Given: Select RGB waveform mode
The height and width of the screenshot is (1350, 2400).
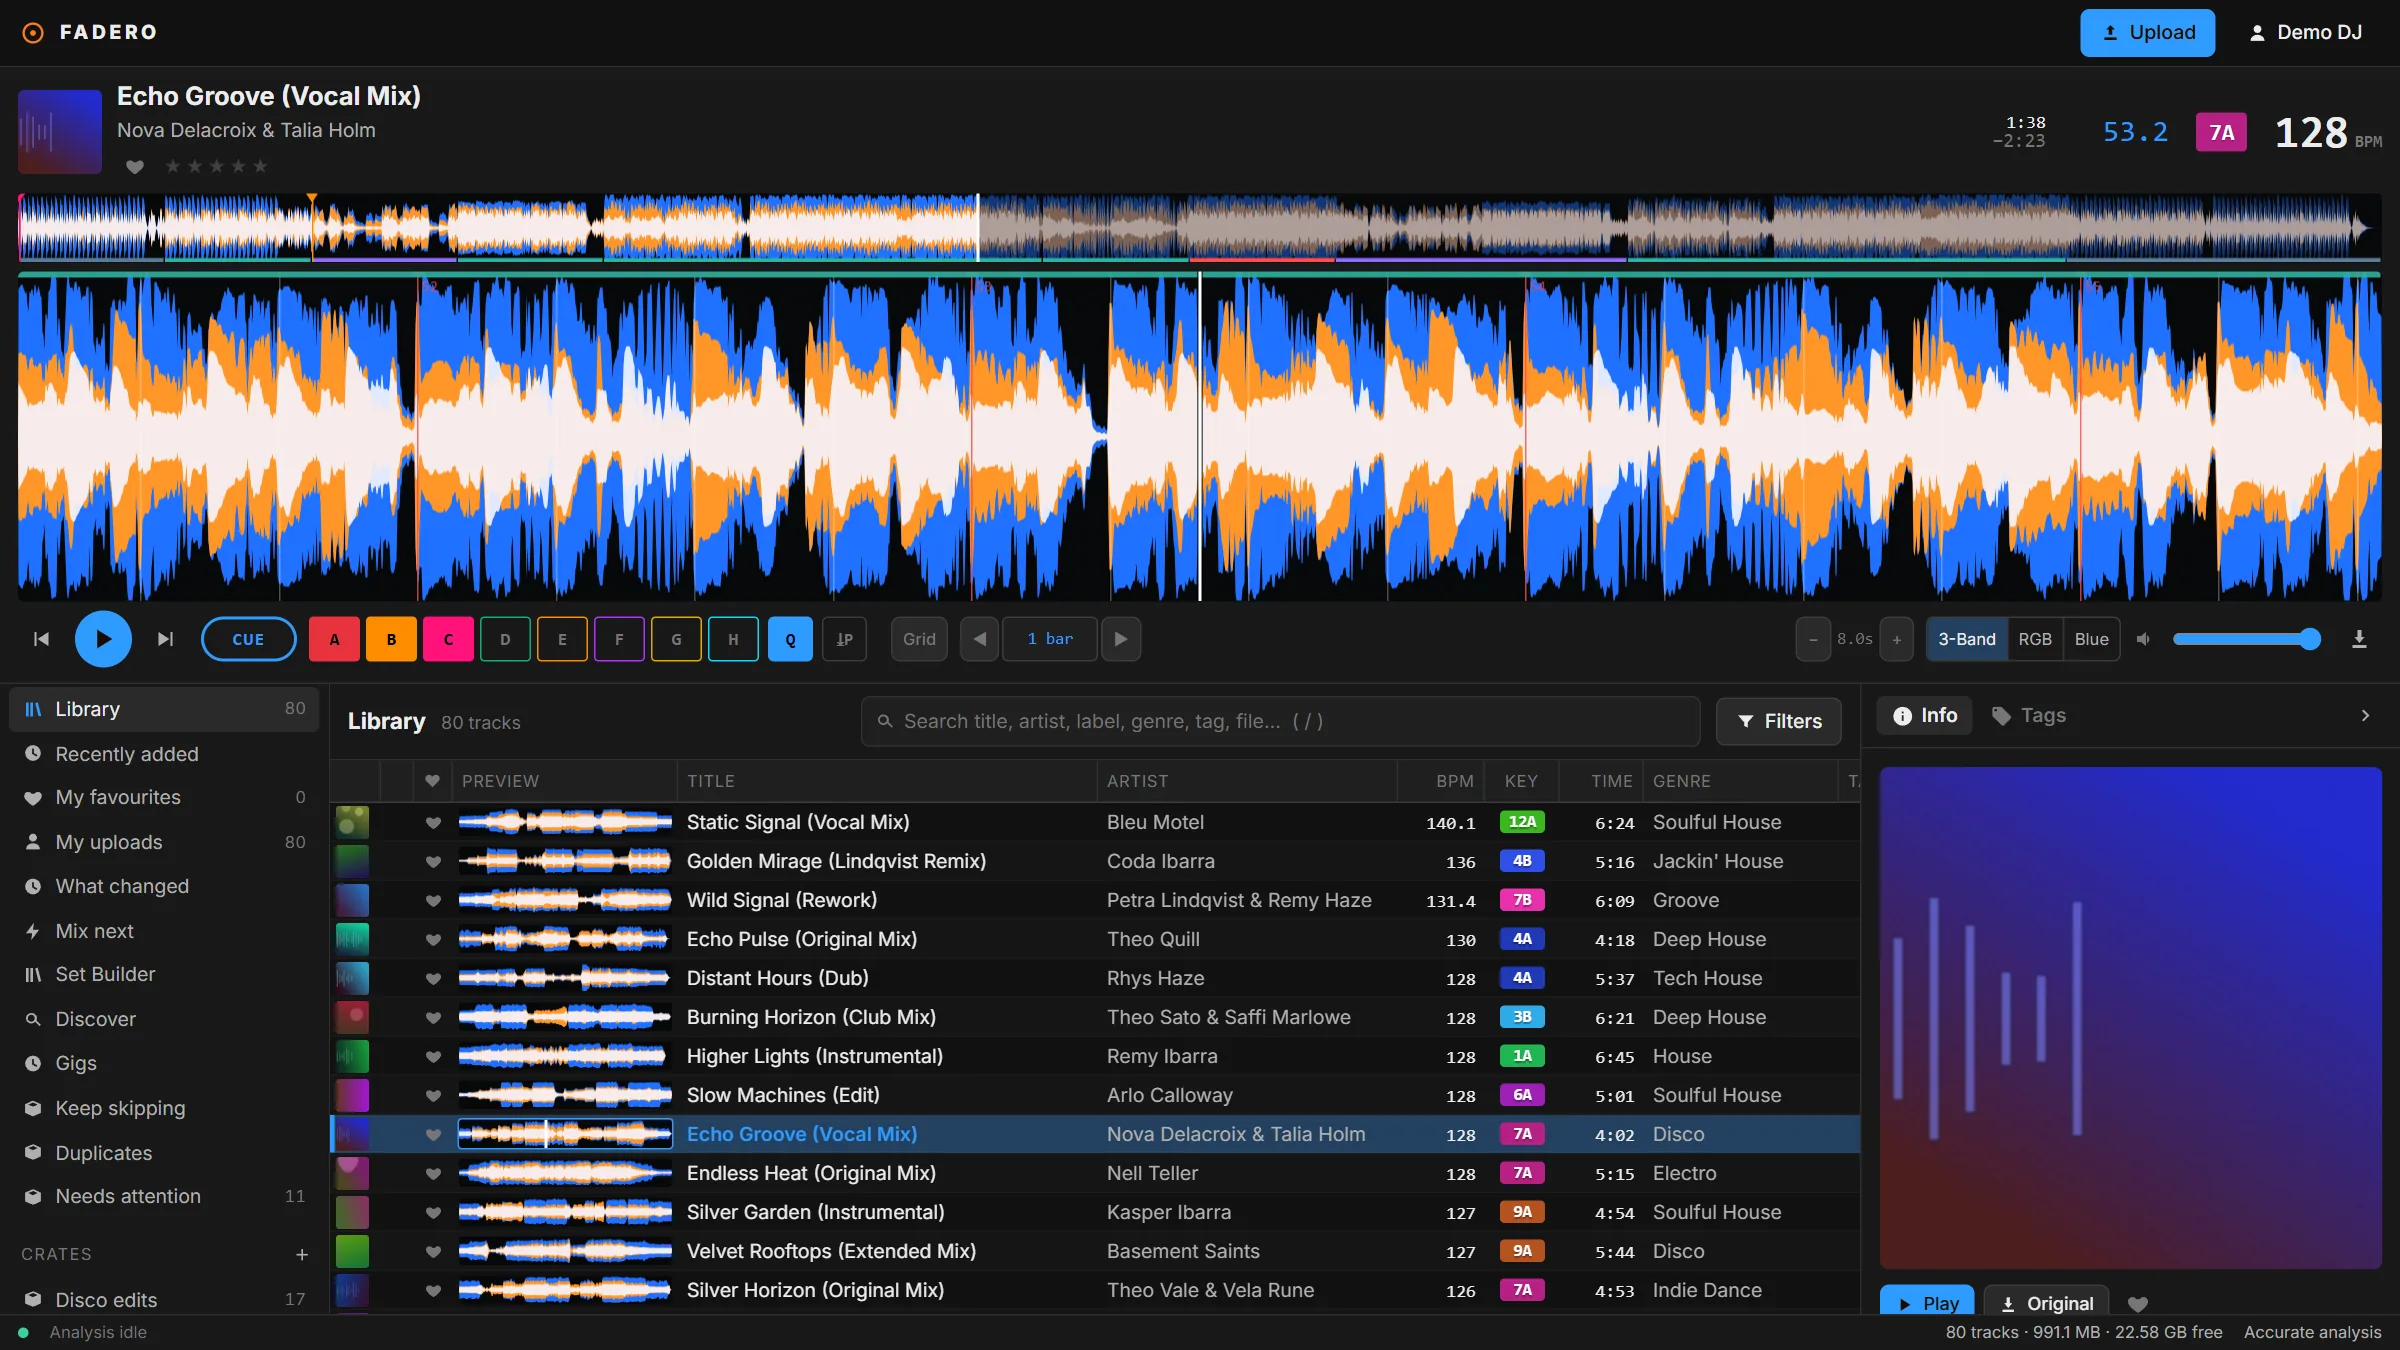Looking at the screenshot, I should pyautogui.click(x=2035, y=639).
